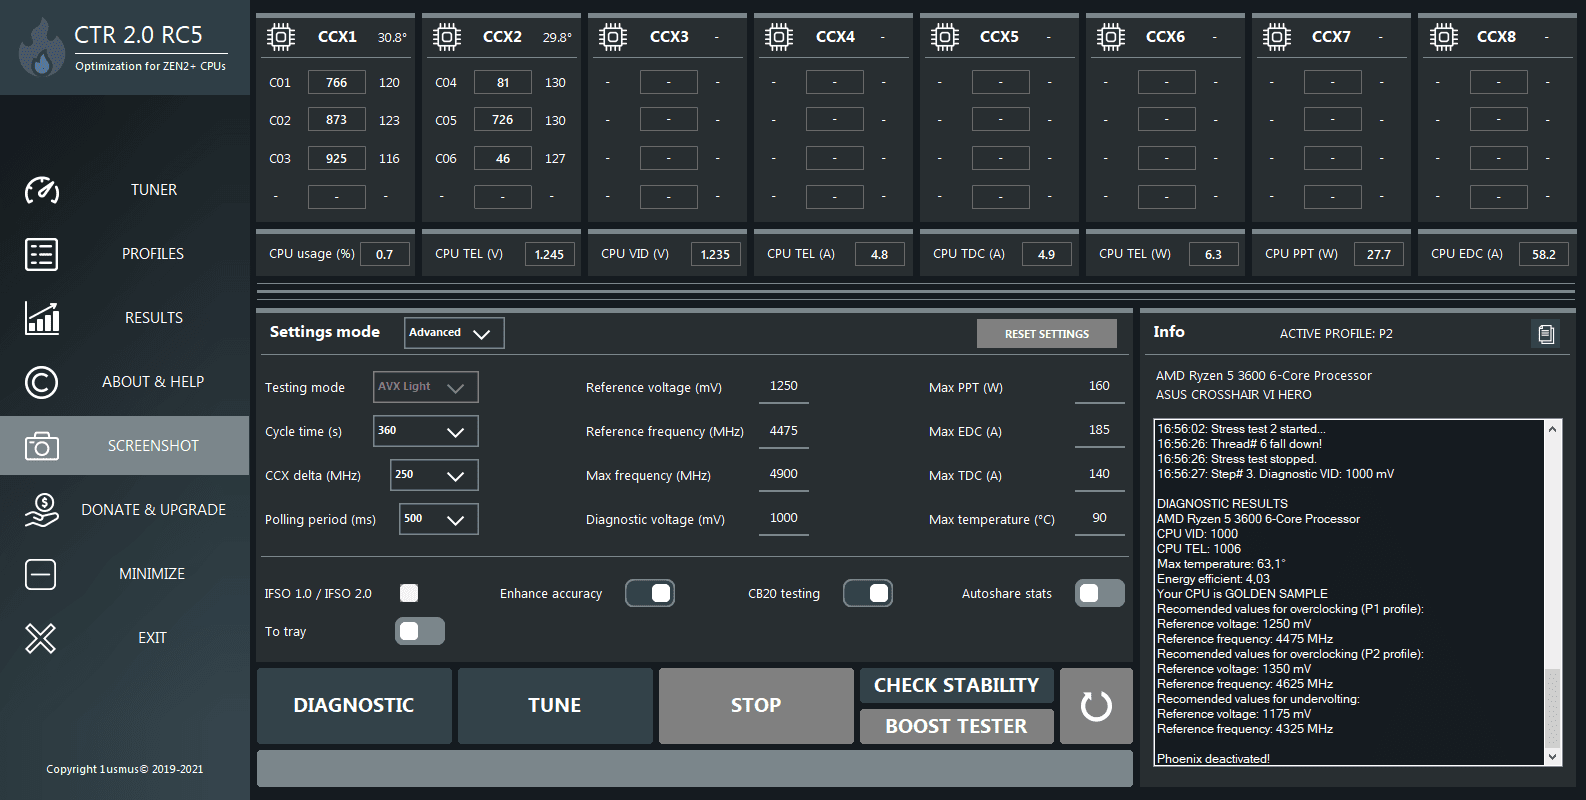Click the BOOST TESTER button
This screenshot has height=800, width=1586.
pos(957,727)
